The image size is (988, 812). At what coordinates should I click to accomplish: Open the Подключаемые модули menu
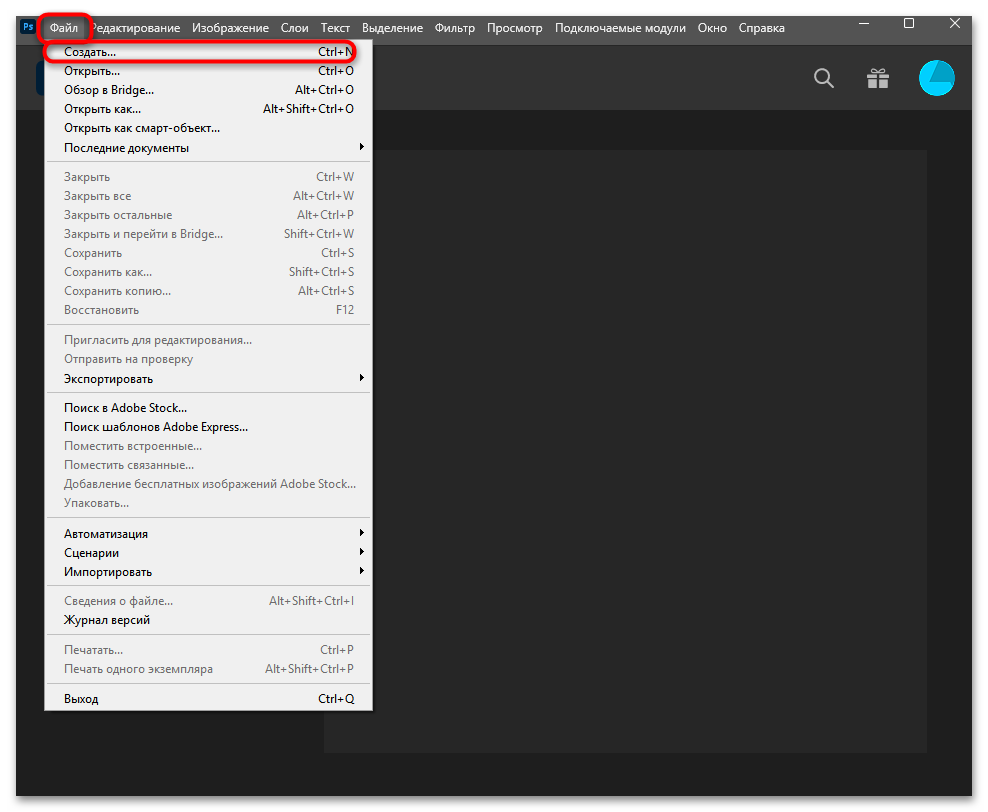click(x=620, y=28)
